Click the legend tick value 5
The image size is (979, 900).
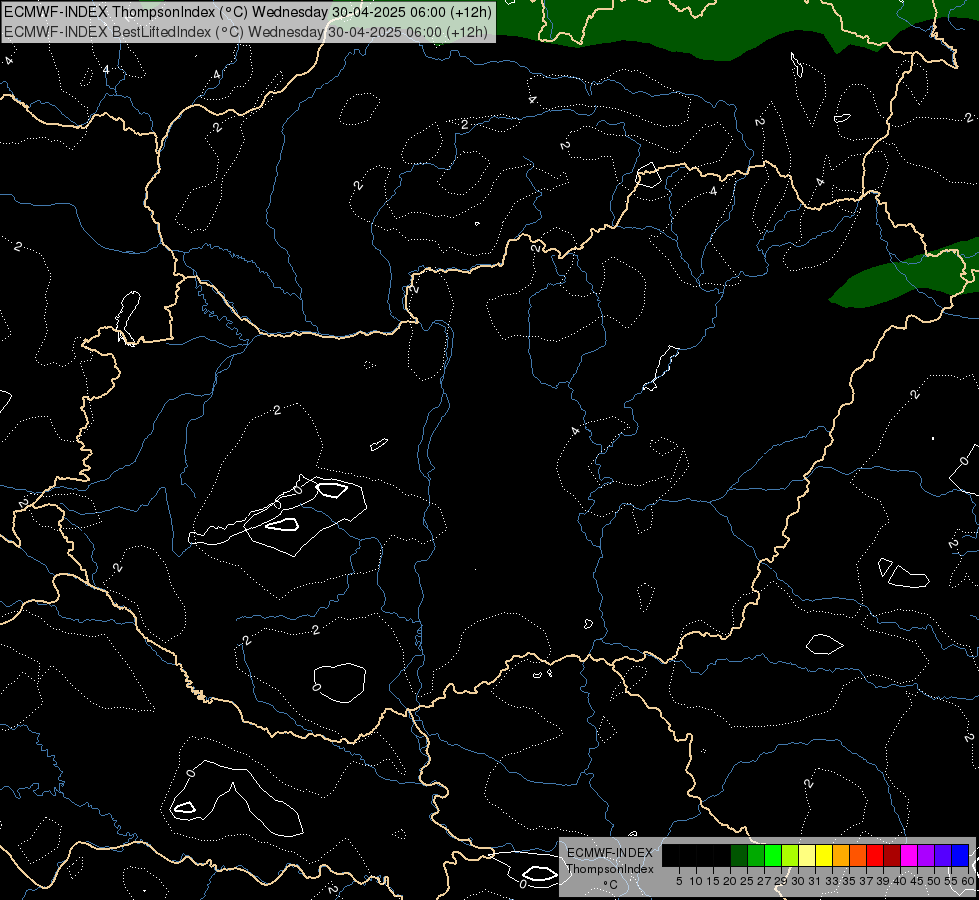pos(679,881)
